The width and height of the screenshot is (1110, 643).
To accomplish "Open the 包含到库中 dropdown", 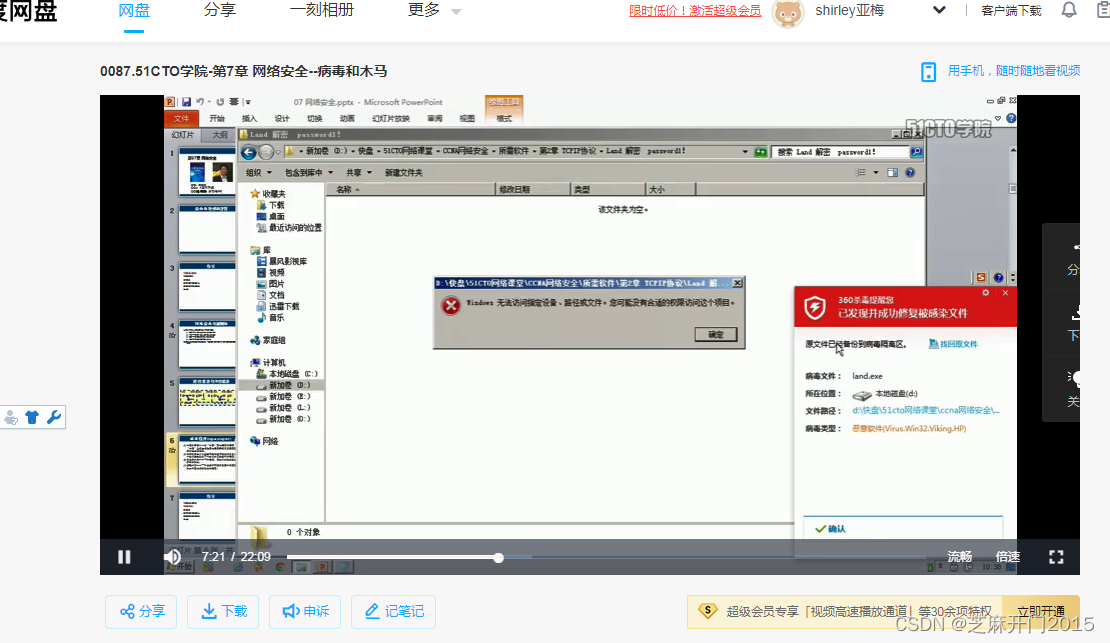I will 309,173.
